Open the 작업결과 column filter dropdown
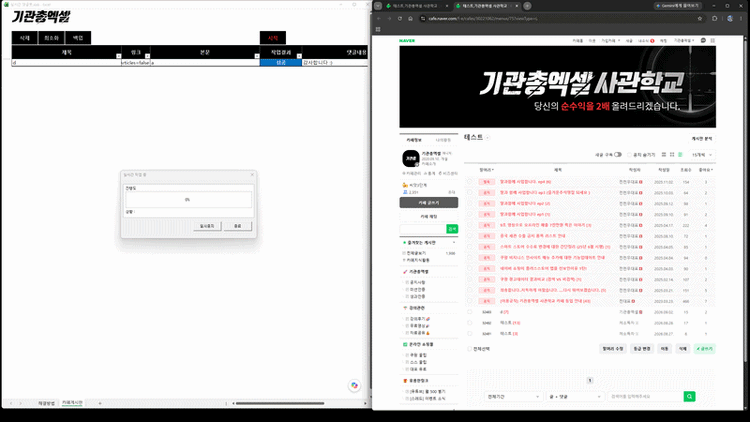This screenshot has width=750, height=422. click(299, 56)
